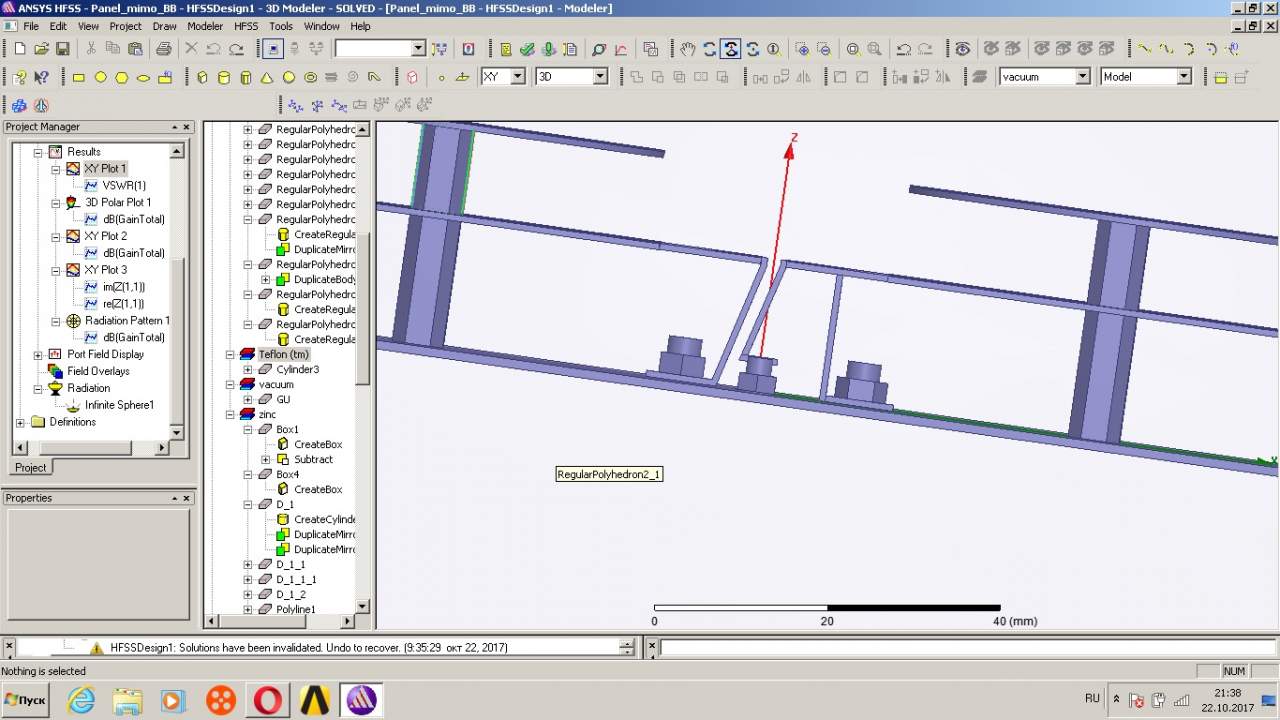
Task: Open the Model dropdown in the toolbar
Action: click(1184, 77)
